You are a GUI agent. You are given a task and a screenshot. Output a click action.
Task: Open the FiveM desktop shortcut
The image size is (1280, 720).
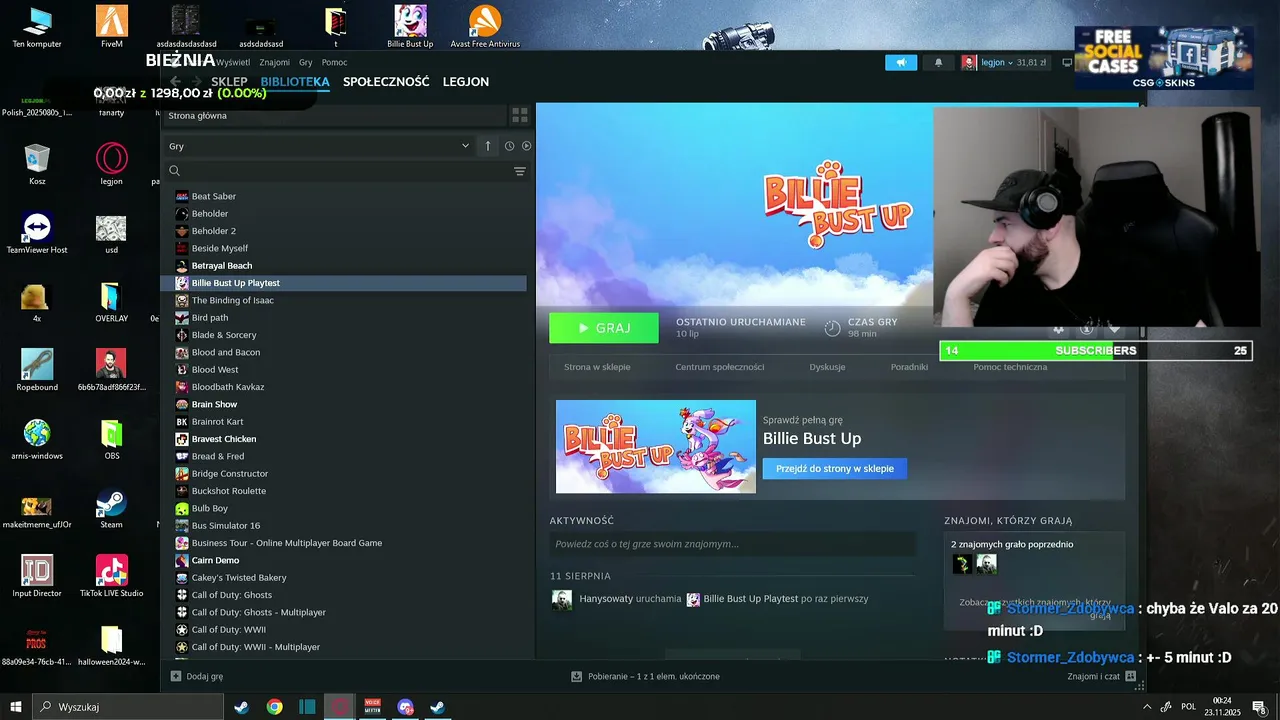[x=112, y=27]
